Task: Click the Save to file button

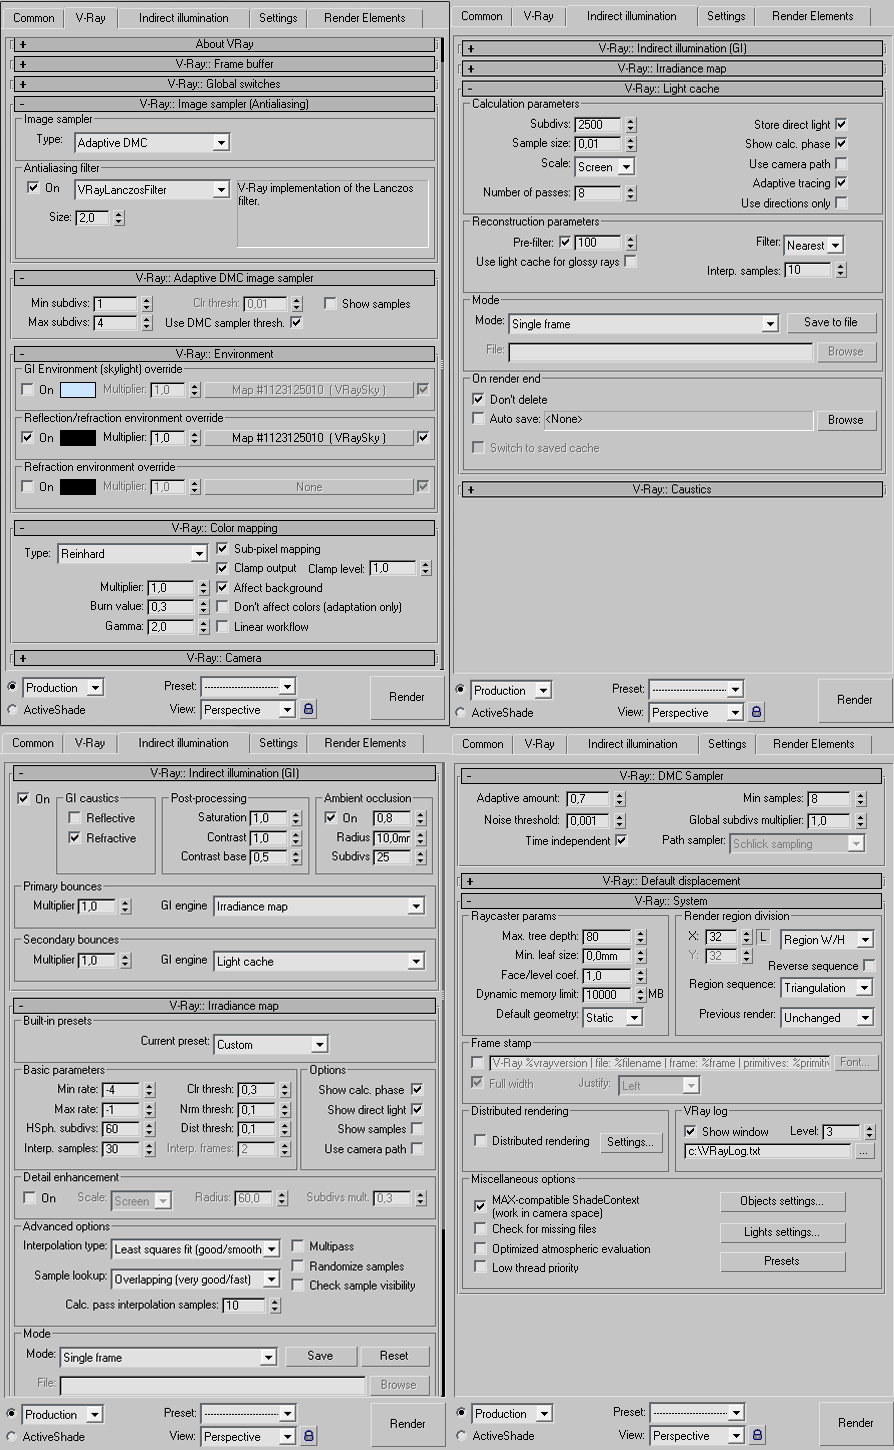Action: coord(831,322)
